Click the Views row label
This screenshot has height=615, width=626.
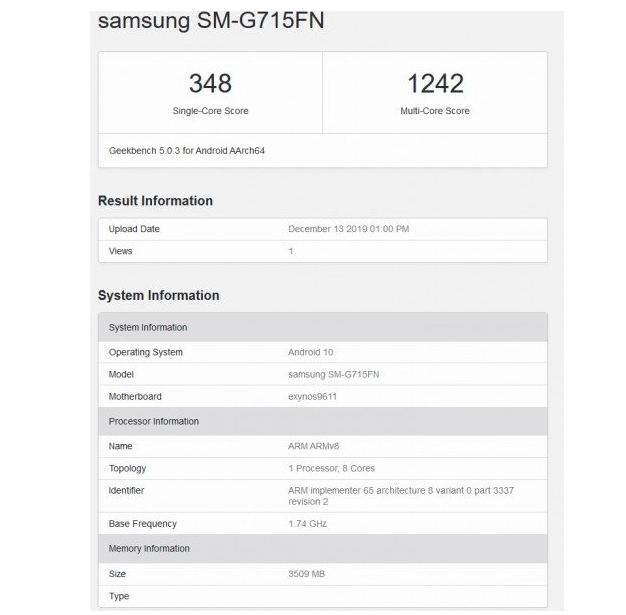121,251
